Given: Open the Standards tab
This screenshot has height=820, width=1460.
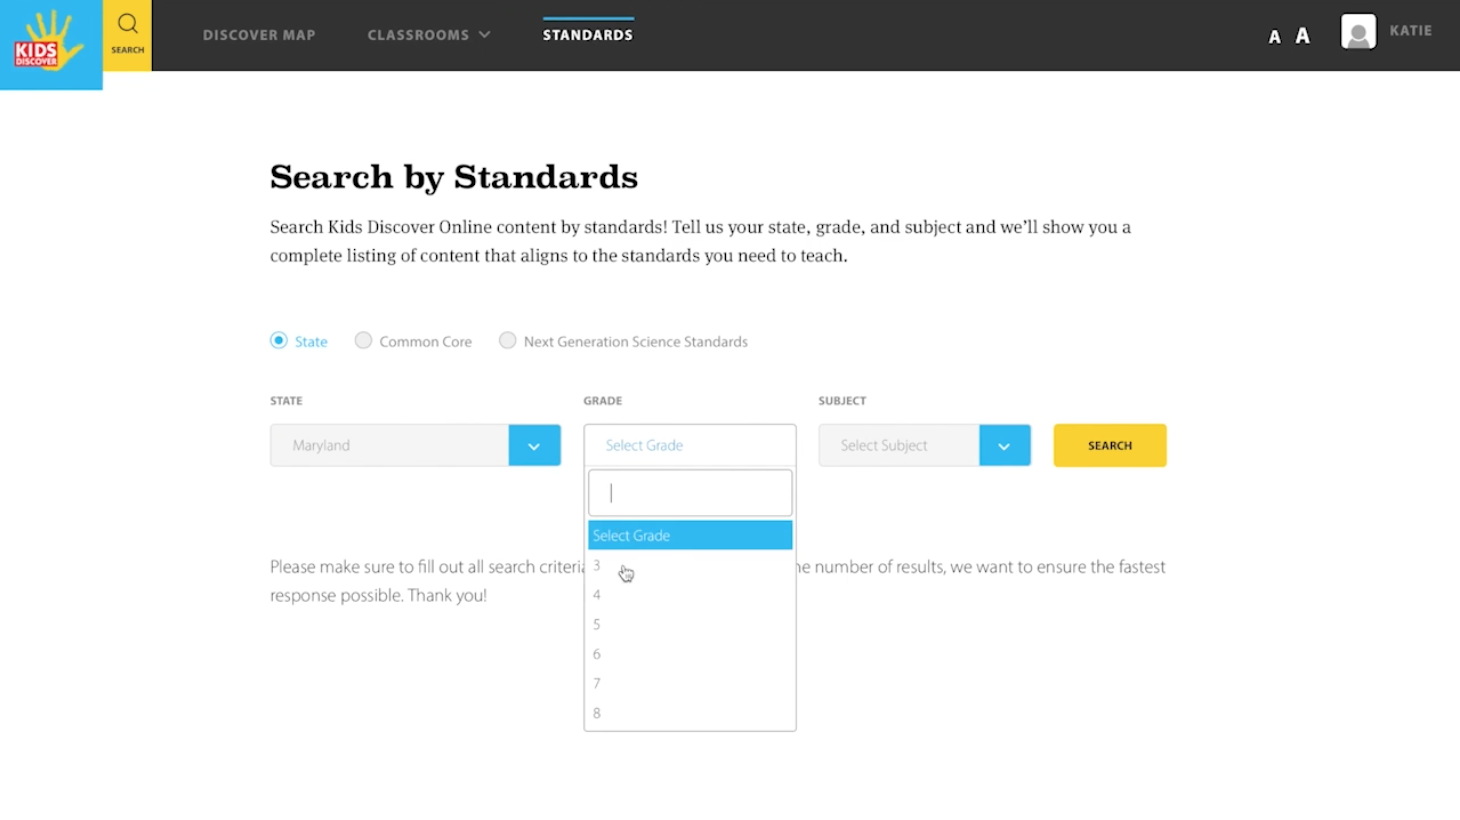Looking at the screenshot, I should [588, 35].
